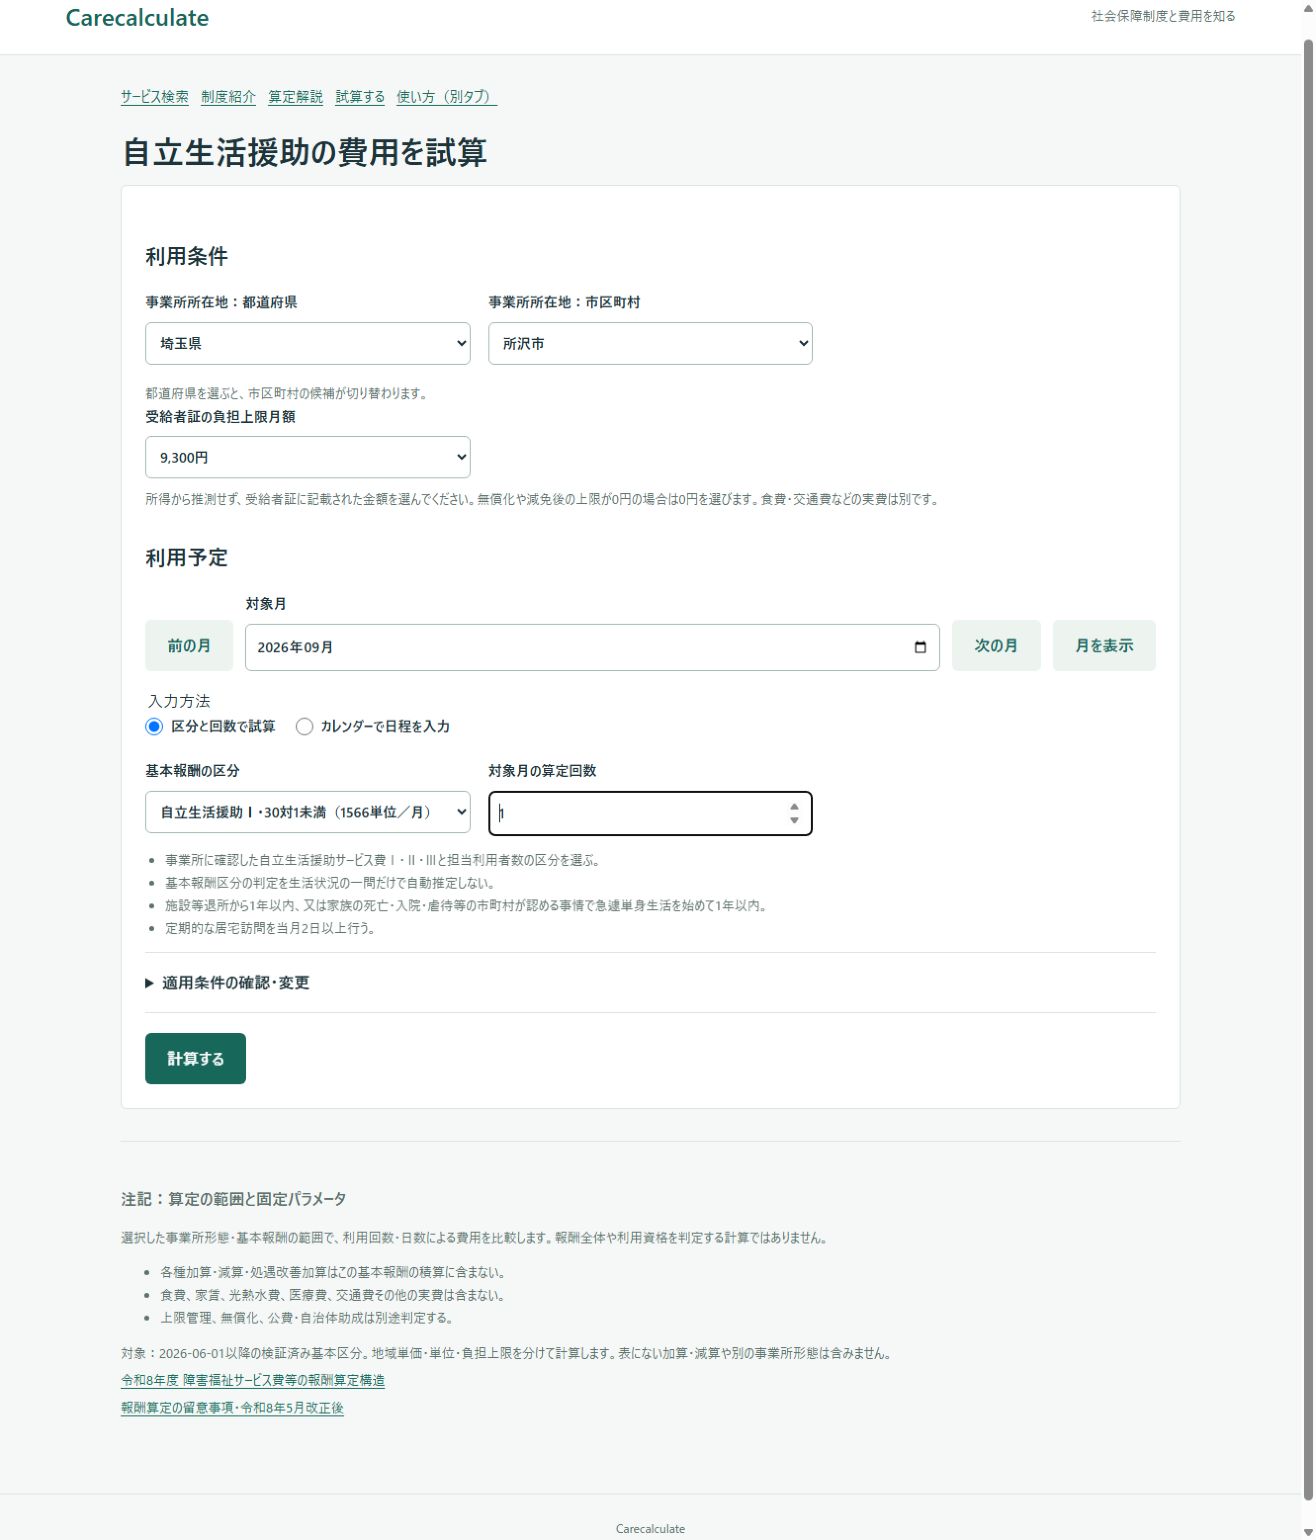The height and width of the screenshot is (1540, 1316).
Task: Click the Carecalculate logo in header
Action: 137,18
